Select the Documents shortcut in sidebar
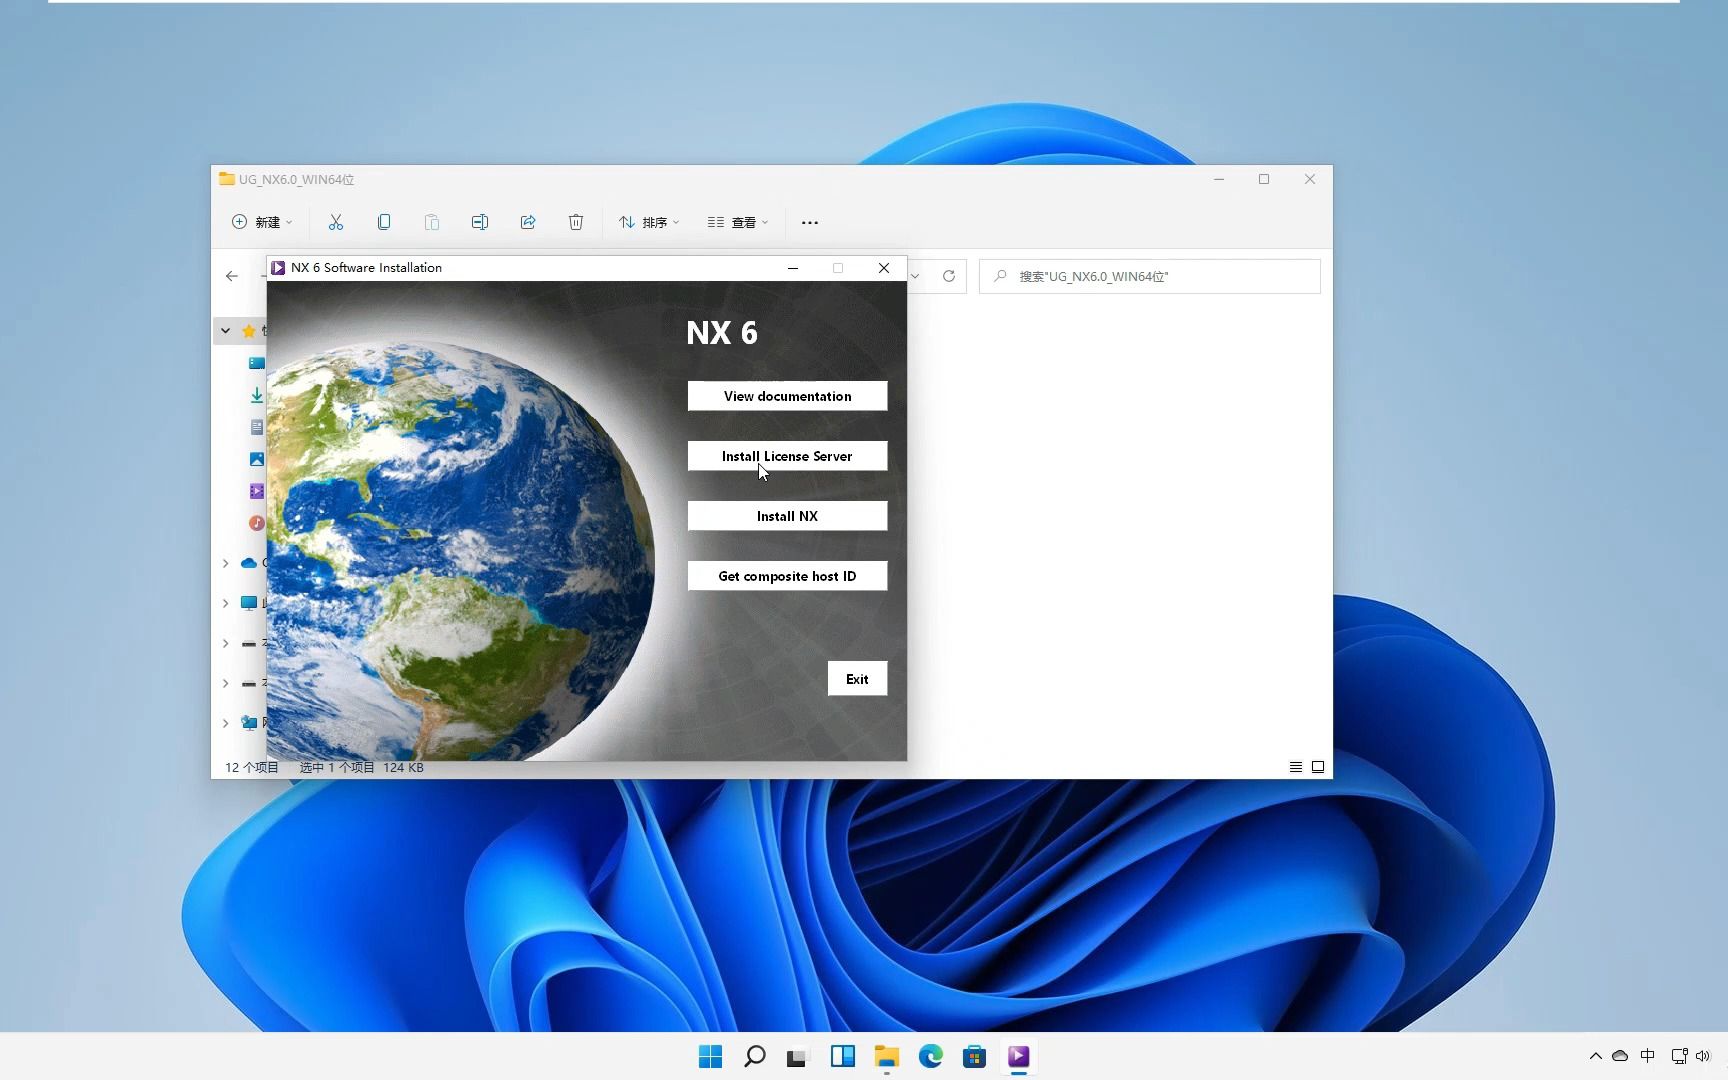Viewport: 1728px width, 1080px height. (257, 427)
